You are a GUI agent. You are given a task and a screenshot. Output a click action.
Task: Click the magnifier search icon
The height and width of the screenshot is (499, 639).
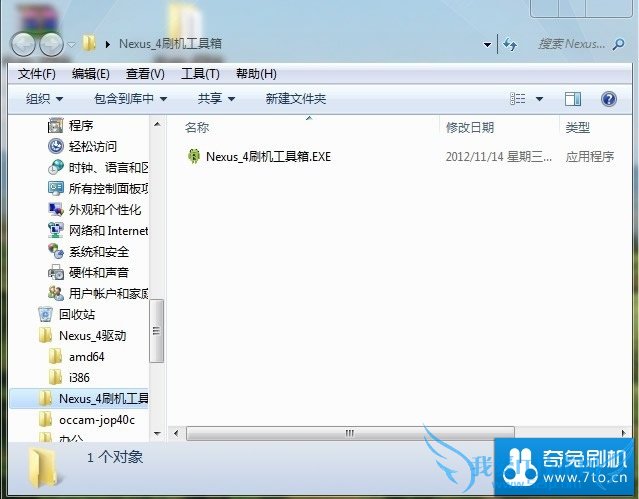point(618,44)
